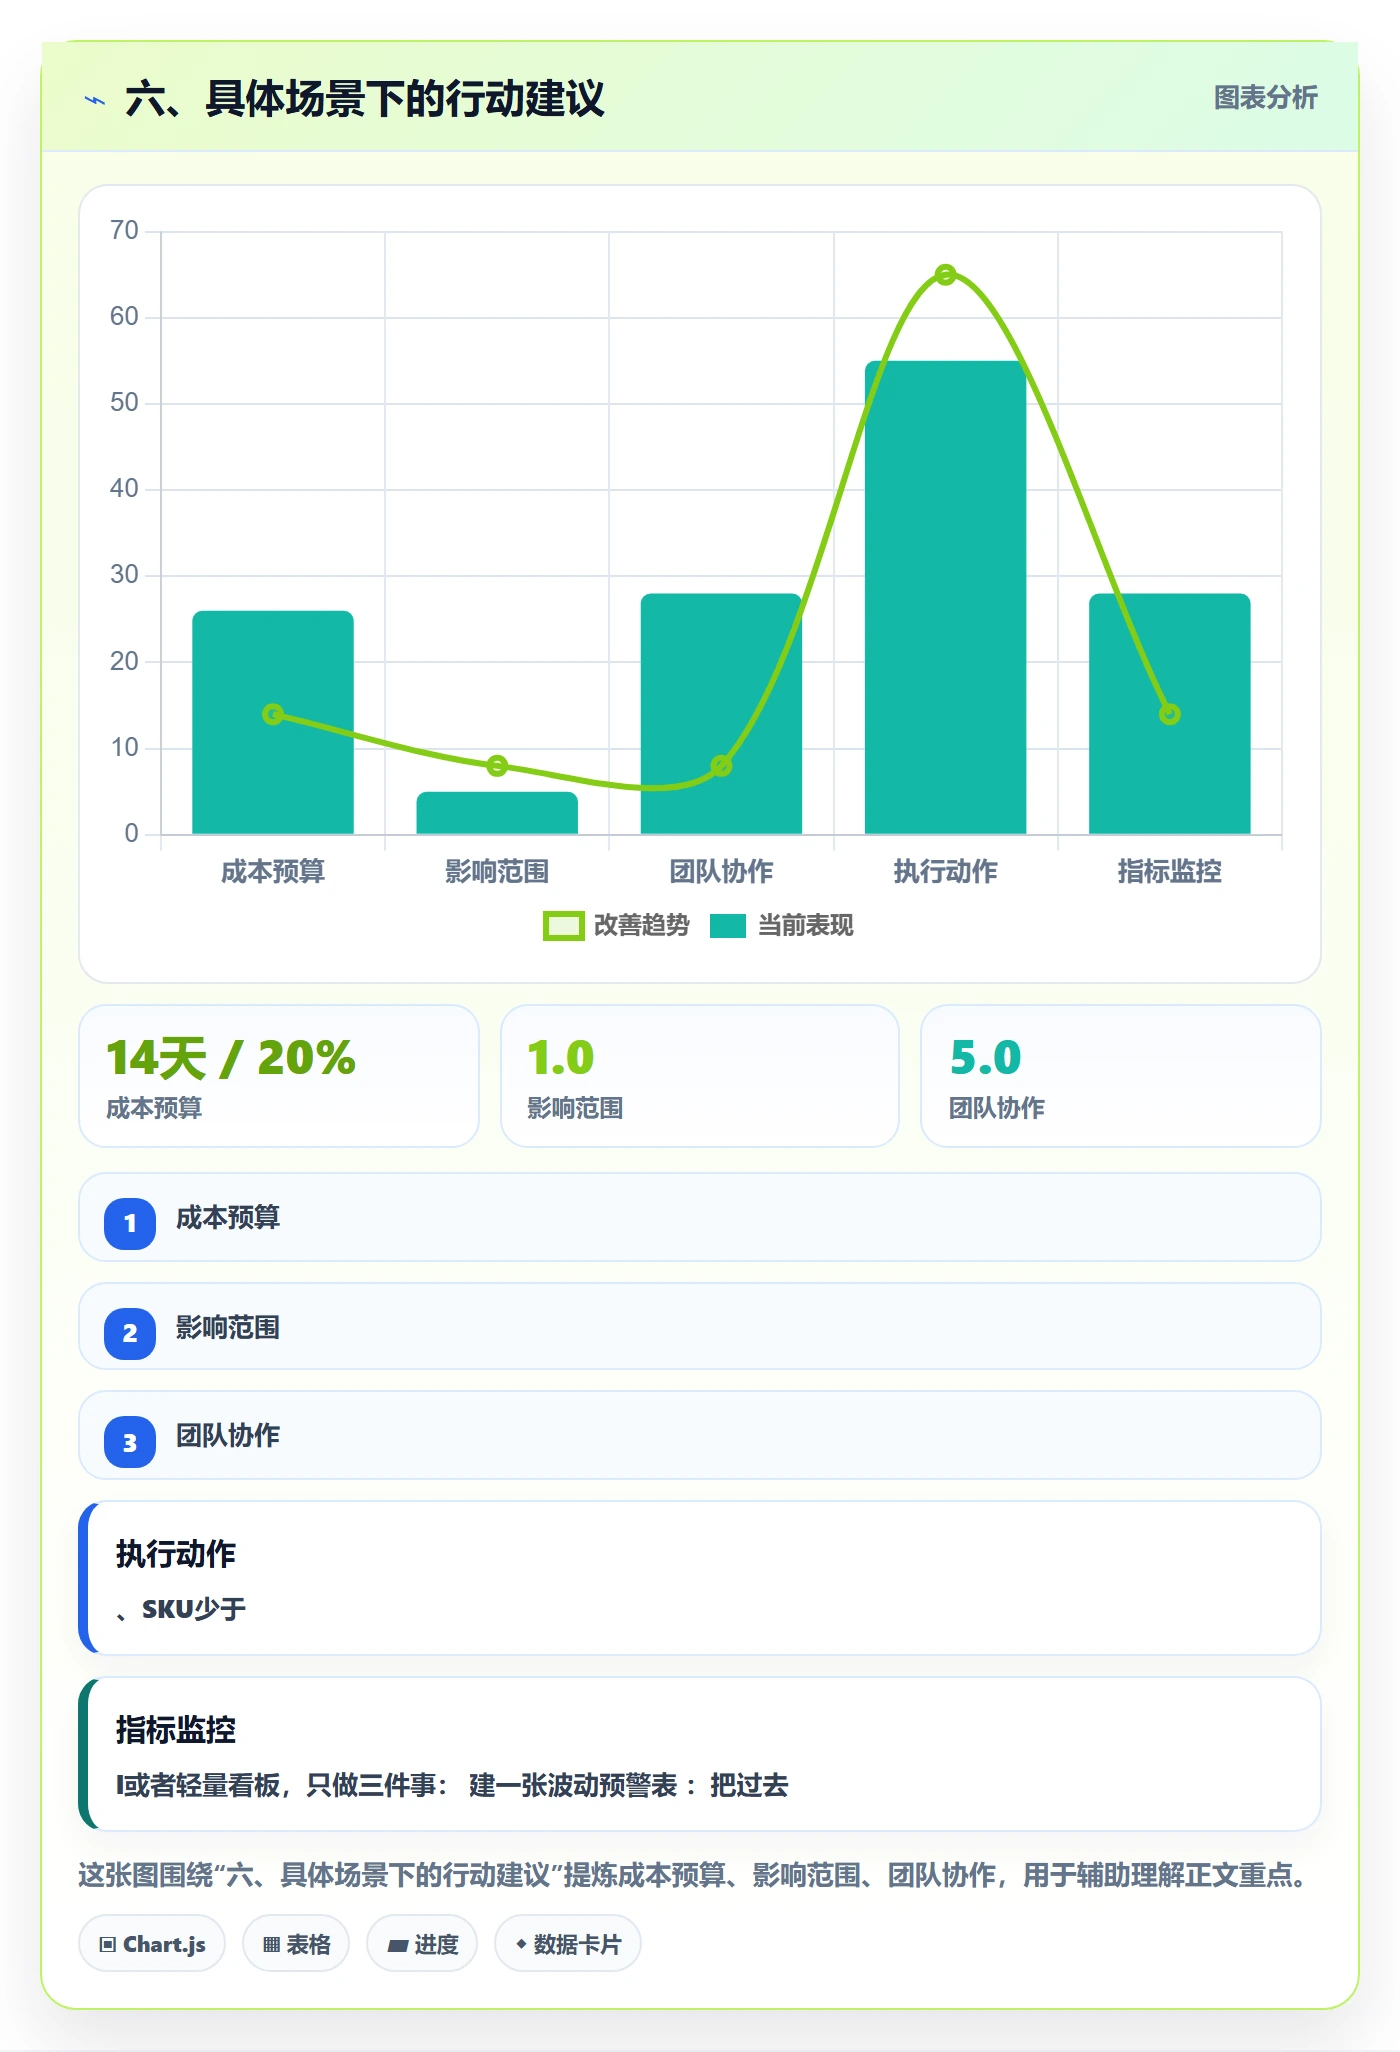Screen dimensions: 1400x2052
Task: Select the 1.0 影响范围 data card
Action: pyautogui.click(x=700, y=1076)
